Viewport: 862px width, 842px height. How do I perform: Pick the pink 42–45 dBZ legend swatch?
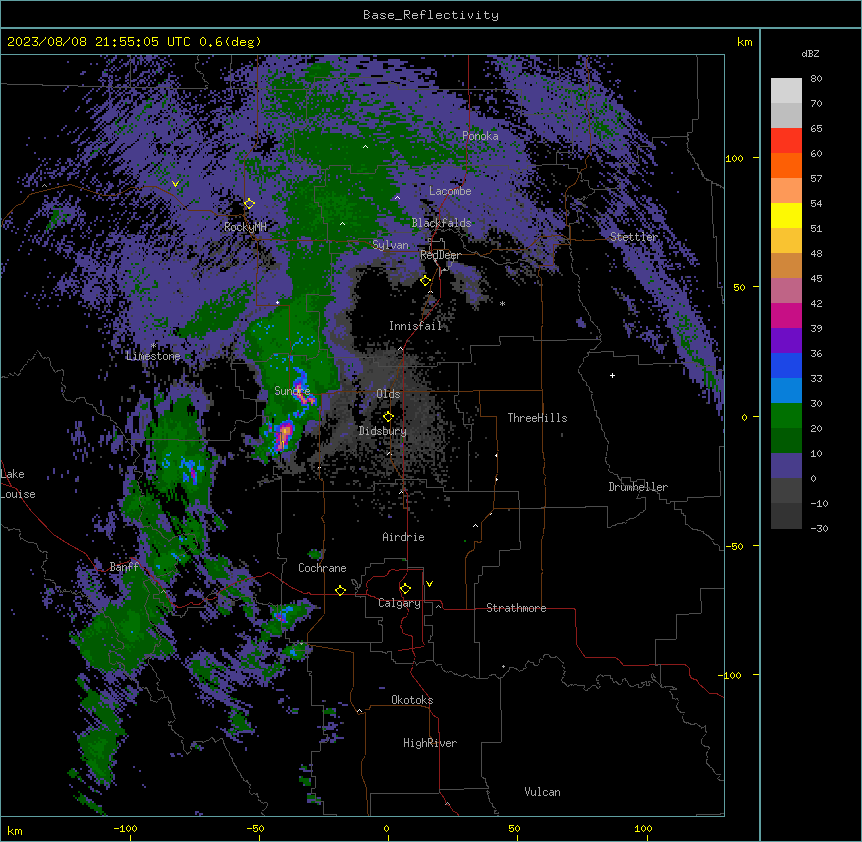[786, 291]
